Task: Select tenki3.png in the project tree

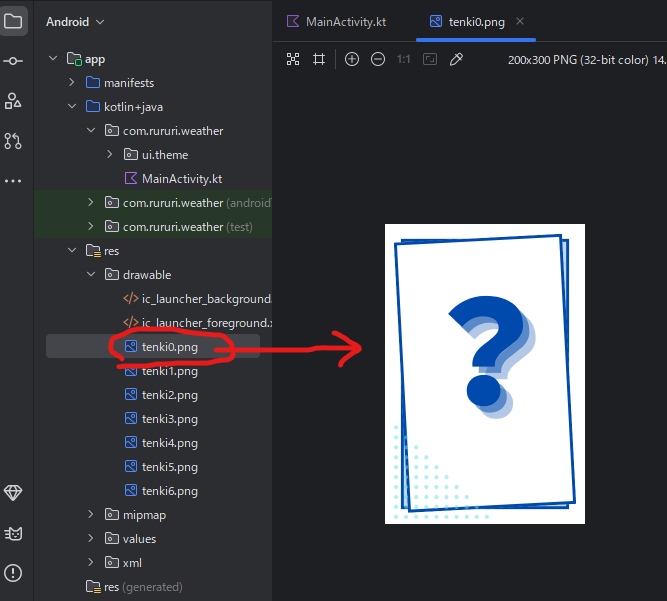Action: [x=161, y=419]
